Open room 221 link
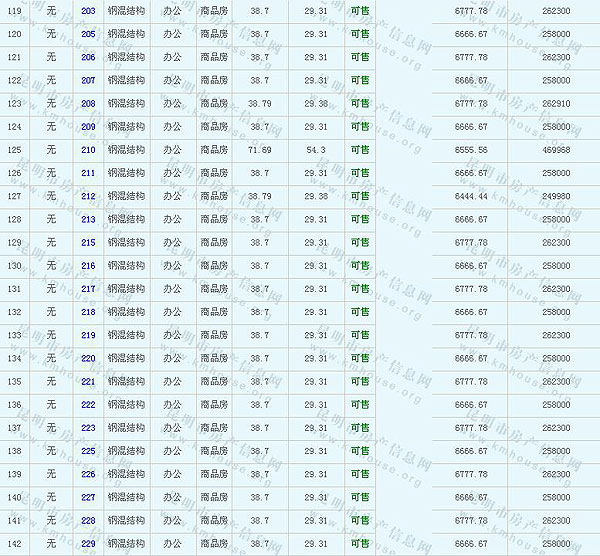 pyautogui.click(x=88, y=381)
